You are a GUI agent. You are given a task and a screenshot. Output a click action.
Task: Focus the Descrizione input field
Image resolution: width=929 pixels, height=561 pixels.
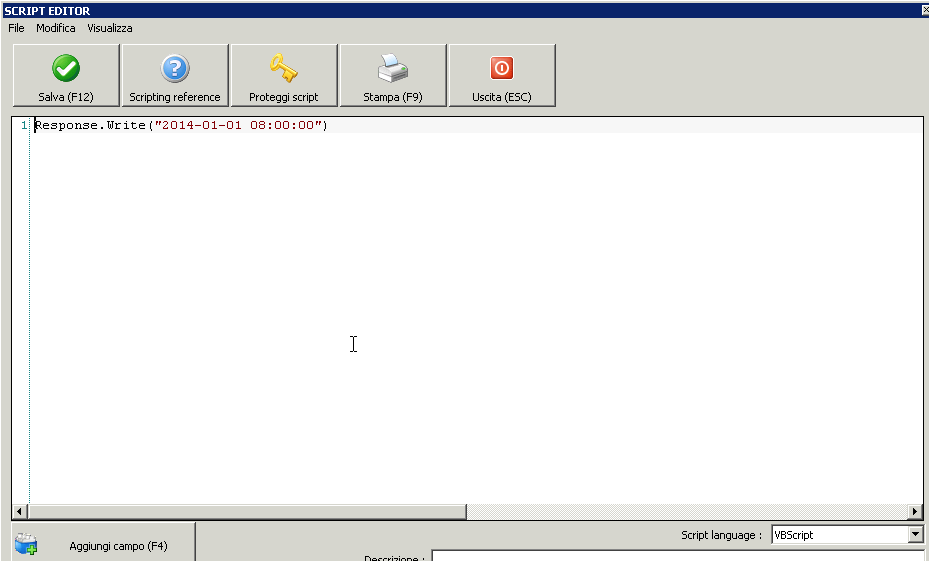coord(680,556)
